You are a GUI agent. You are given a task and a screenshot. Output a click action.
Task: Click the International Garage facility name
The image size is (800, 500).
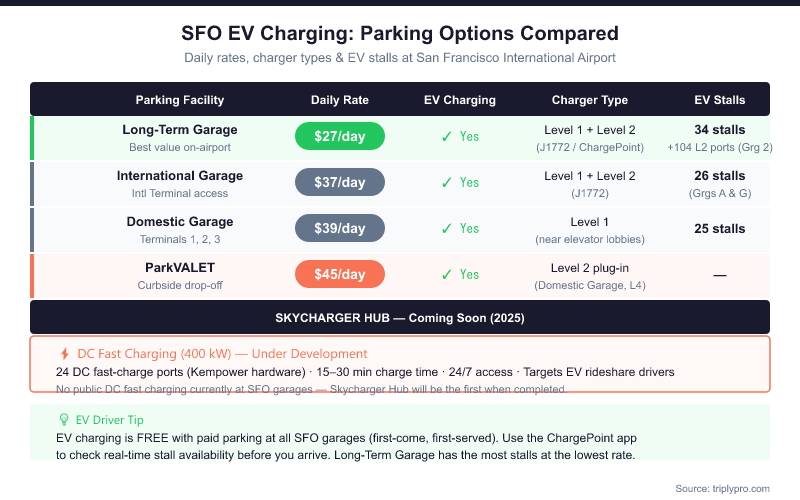pos(180,176)
